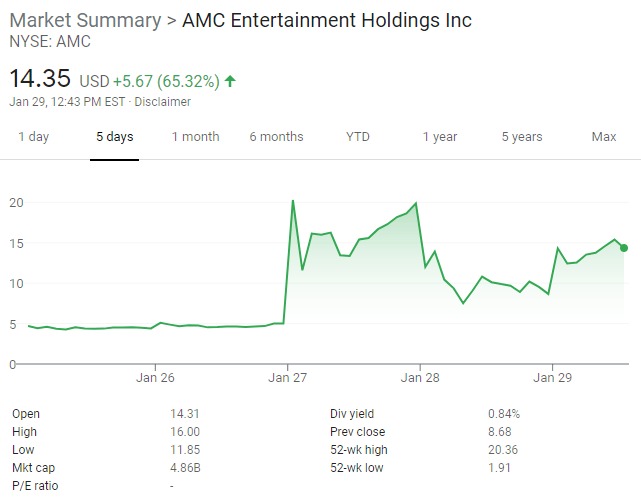The image size is (641, 501).
Task: Select the Max range tab
Action: (x=603, y=137)
